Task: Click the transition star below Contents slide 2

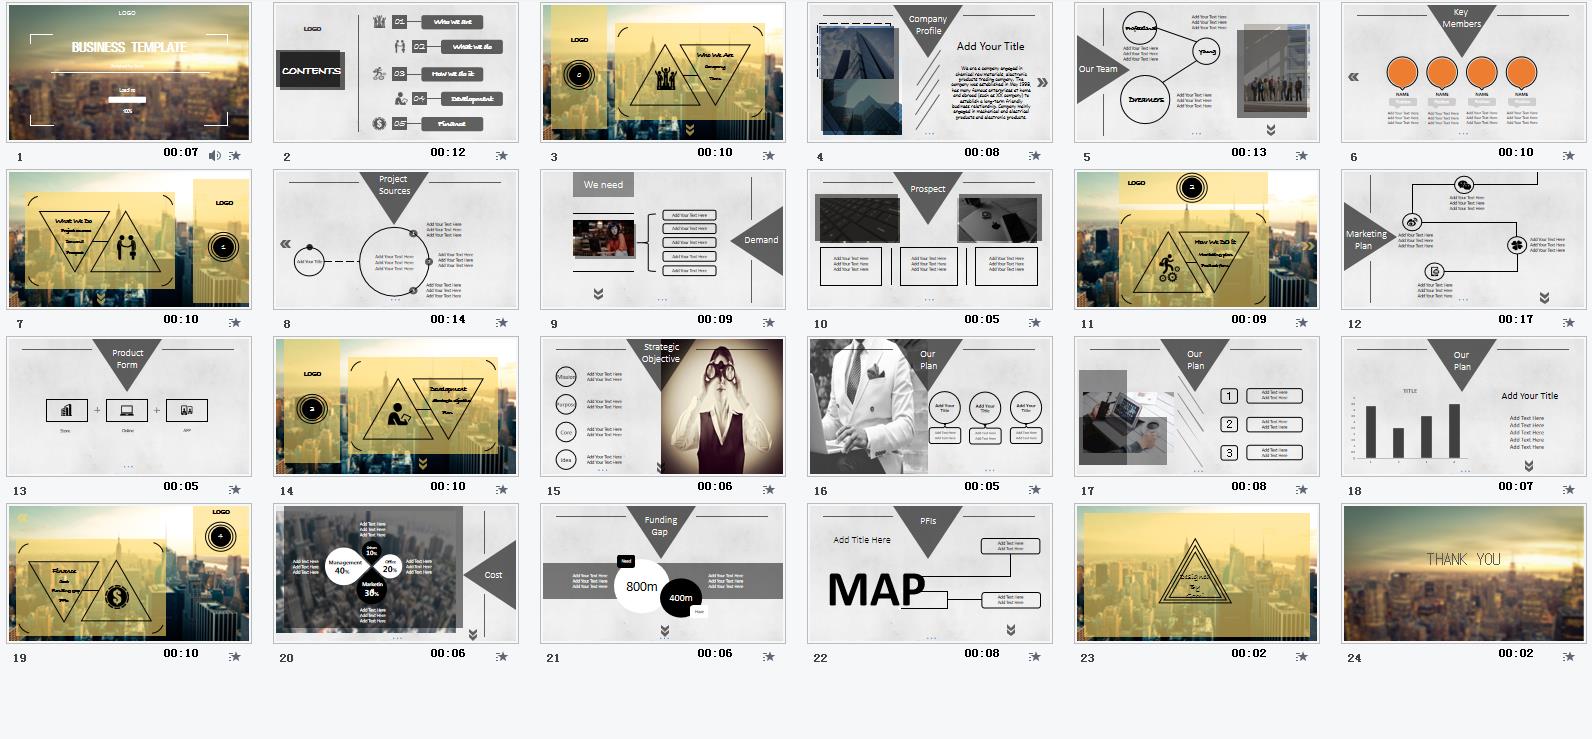Action: tap(502, 155)
